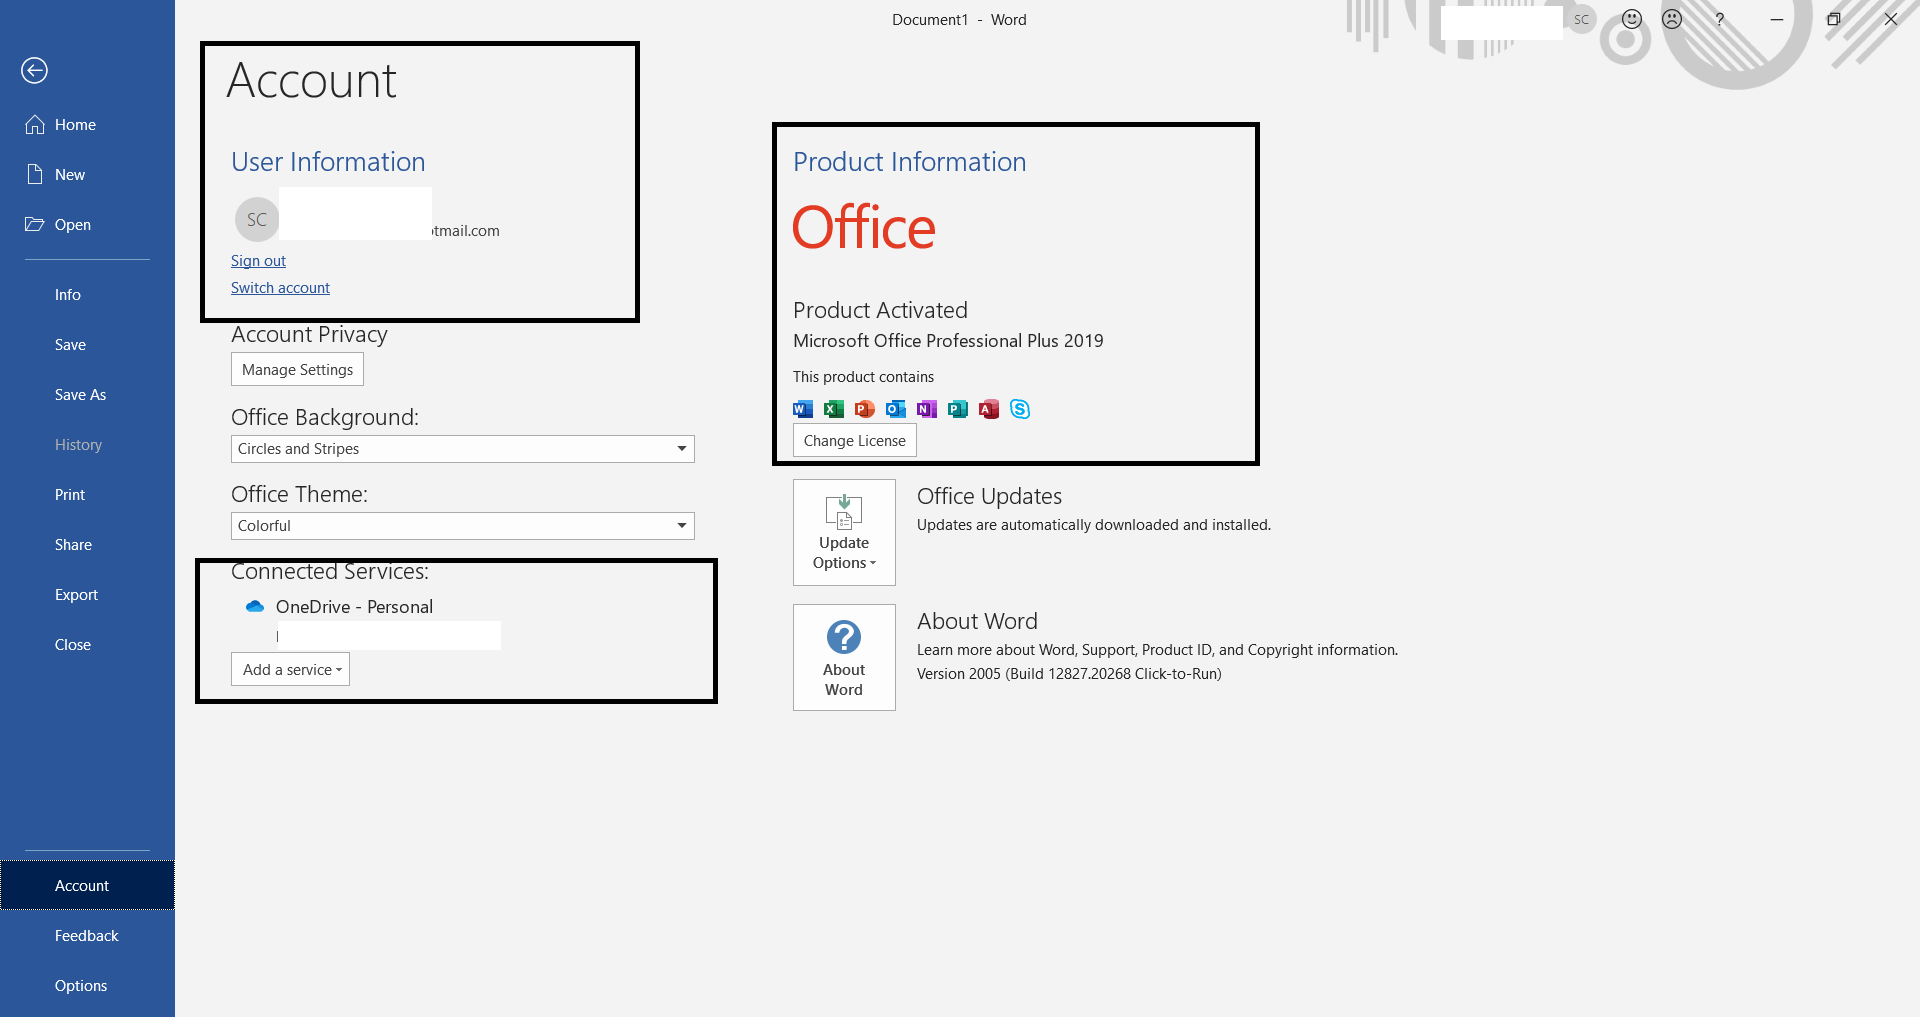Restore down the Word window
This screenshot has width=1920, height=1017.
click(1834, 19)
